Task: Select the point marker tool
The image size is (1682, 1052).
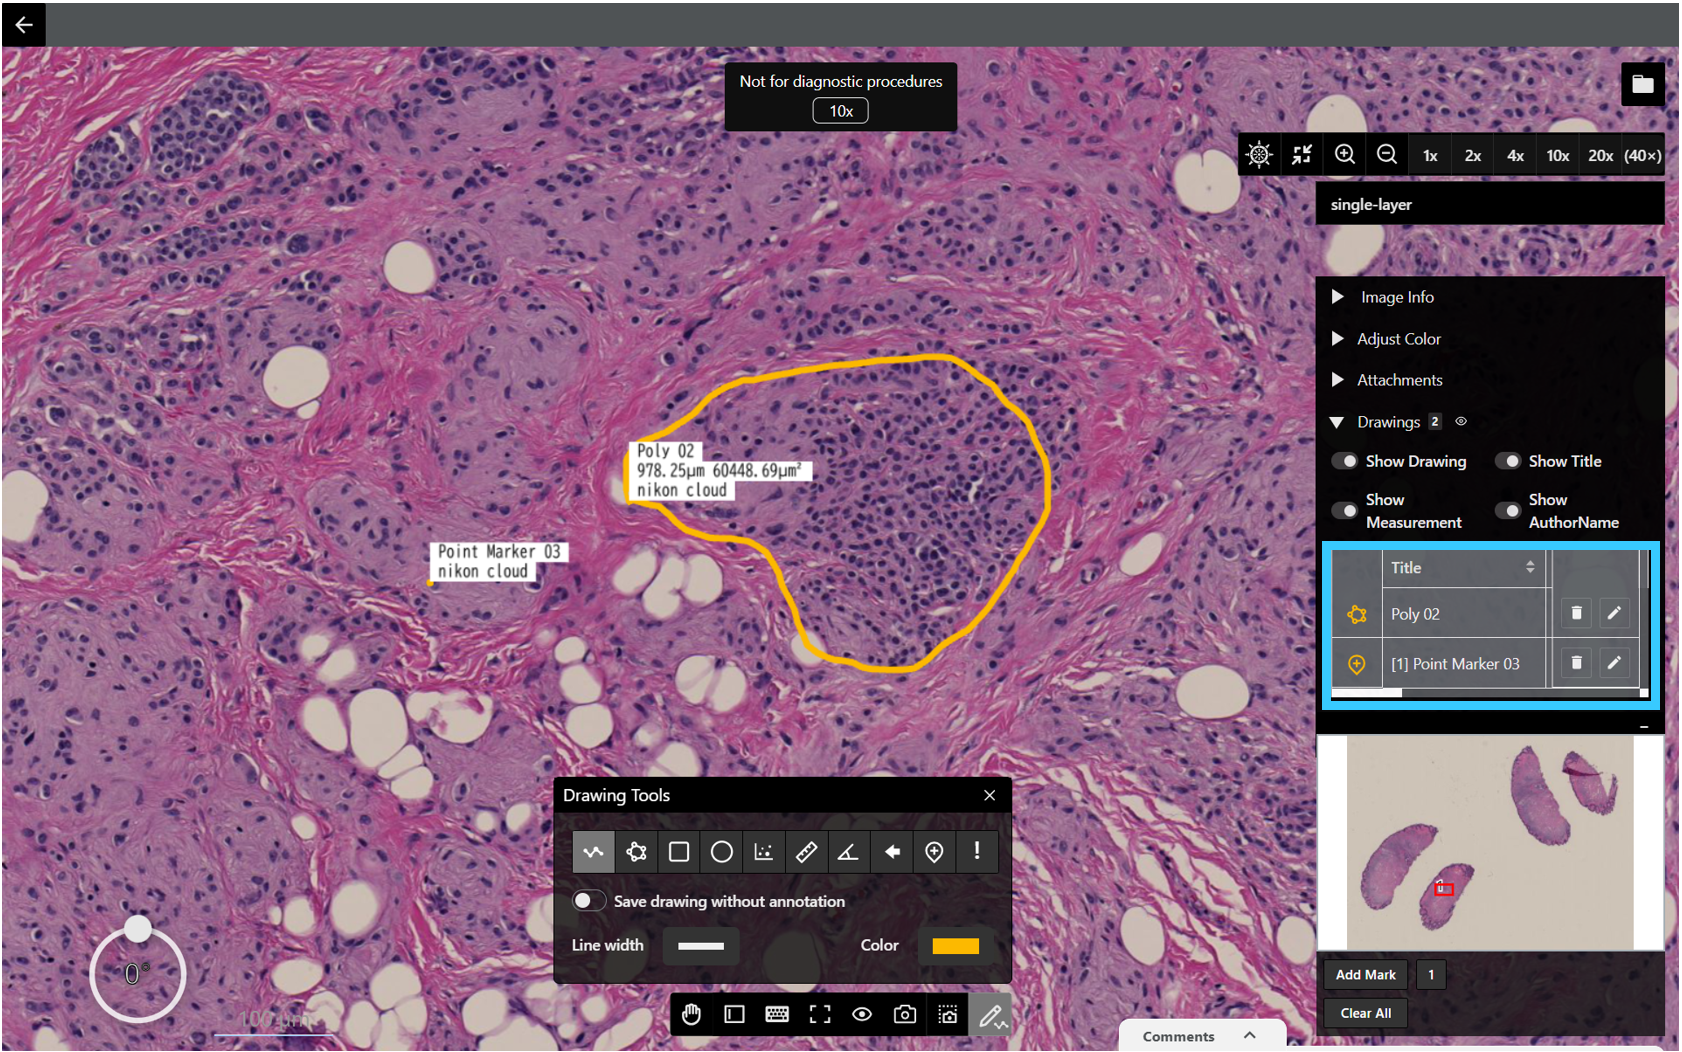Action: tap(934, 851)
